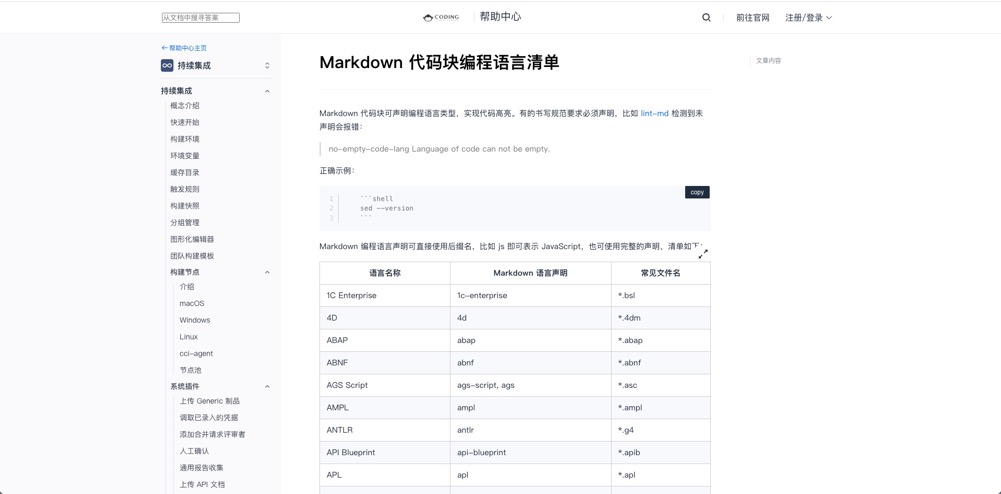Image resolution: width=1001 pixels, height=494 pixels.
Task: Expand table with fullscreen arrows icon
Action: (x=703, y=254)
